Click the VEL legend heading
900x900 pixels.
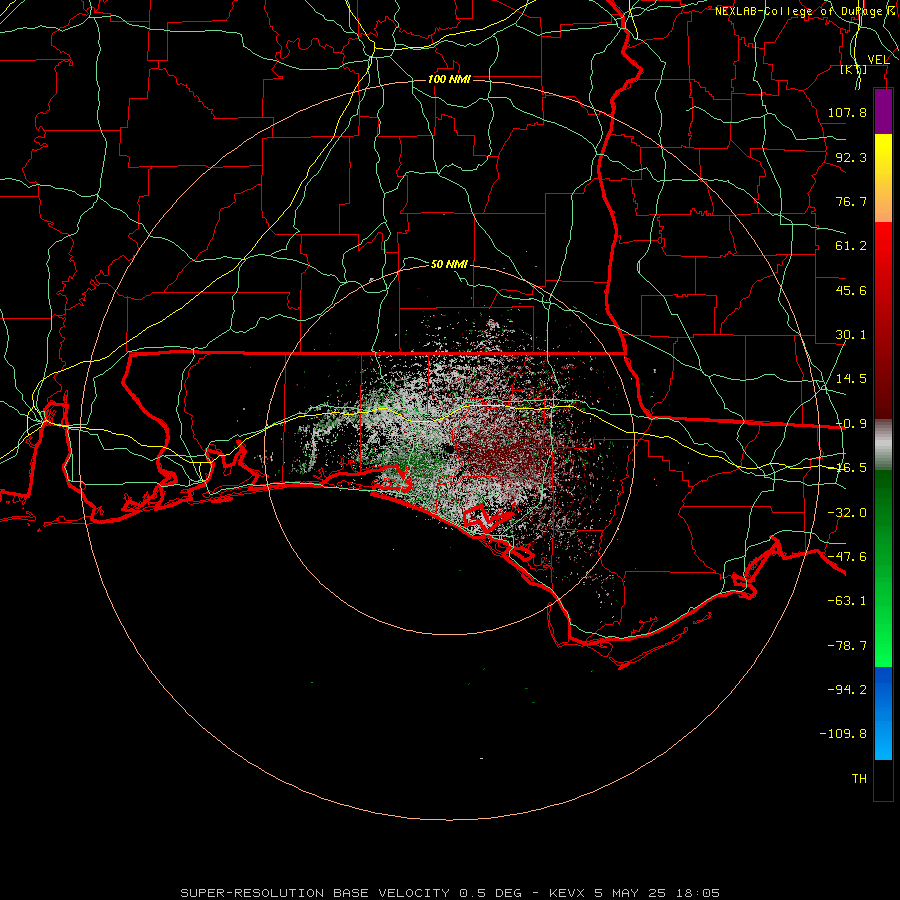[x=878, y=60]
